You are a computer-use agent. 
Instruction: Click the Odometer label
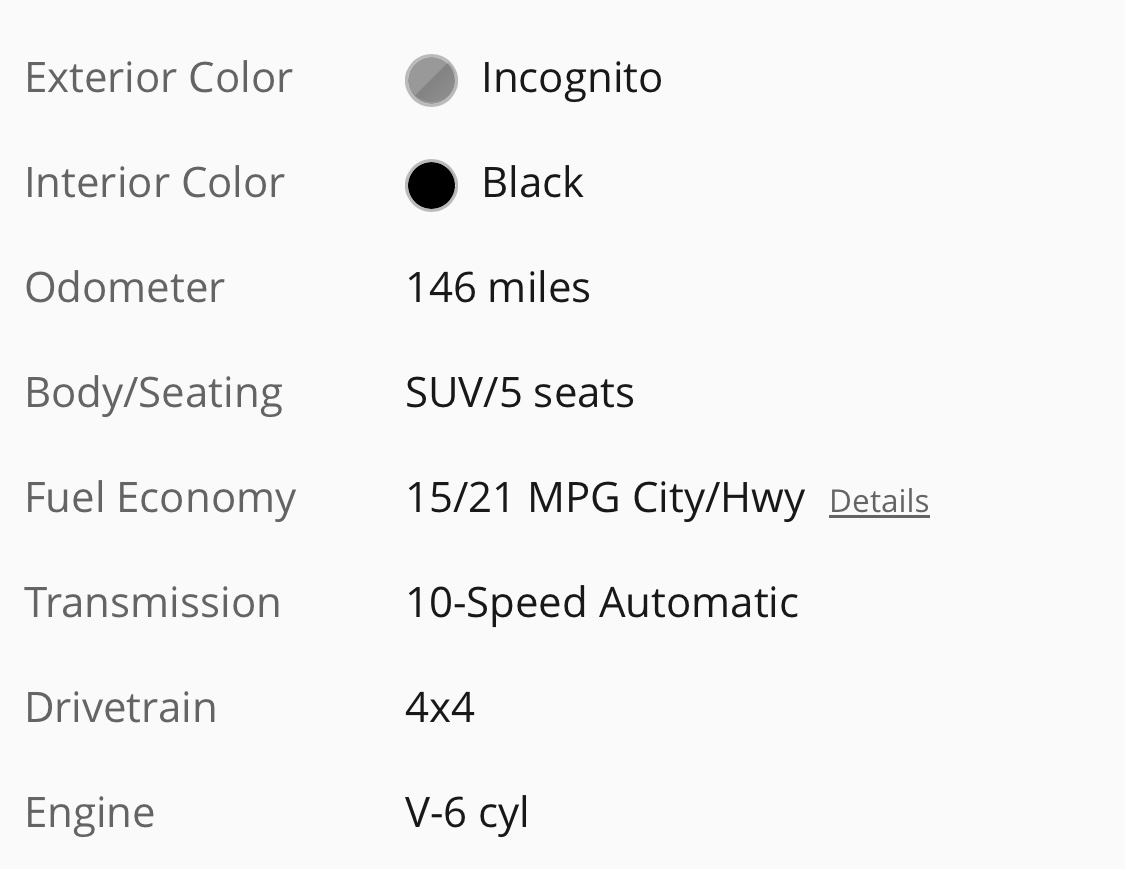[125, 288]
